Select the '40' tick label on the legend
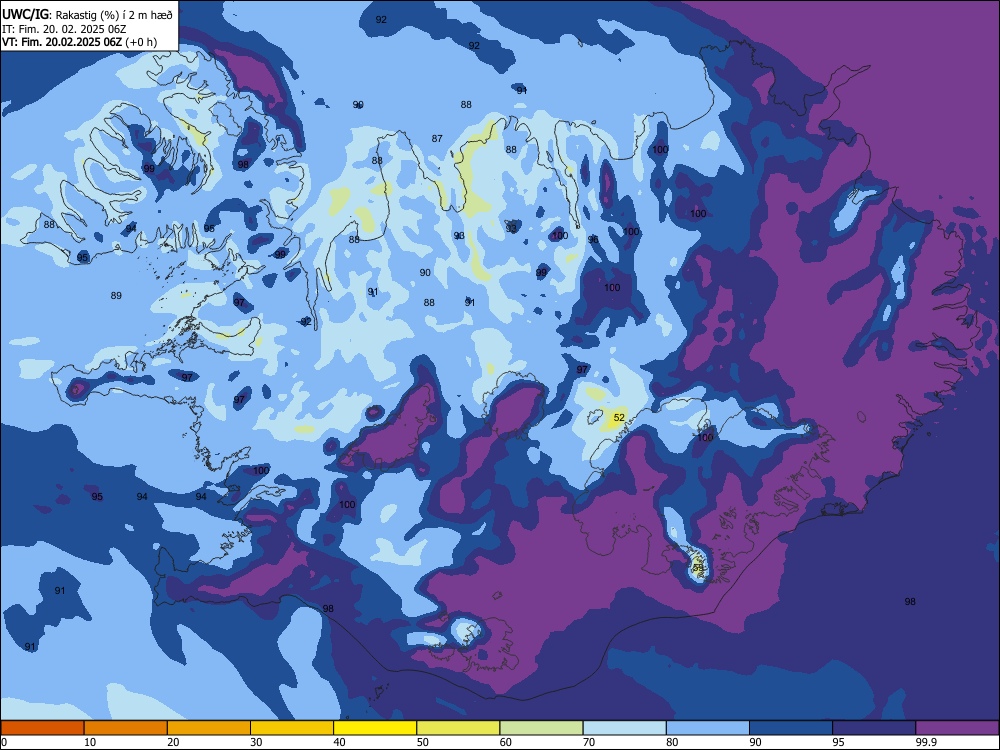Viewport: 1000px width, 750px height. point(340,742)
